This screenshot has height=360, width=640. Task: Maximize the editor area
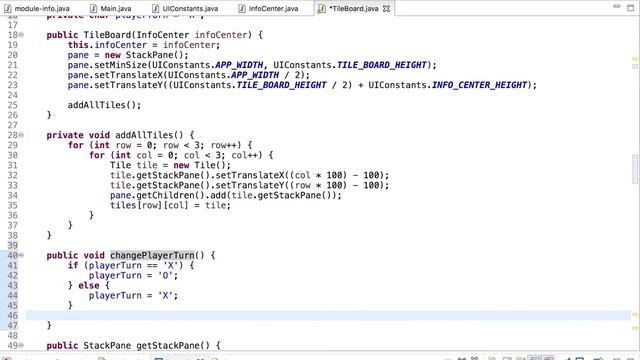pyautogui.click(x=631, y=8)
